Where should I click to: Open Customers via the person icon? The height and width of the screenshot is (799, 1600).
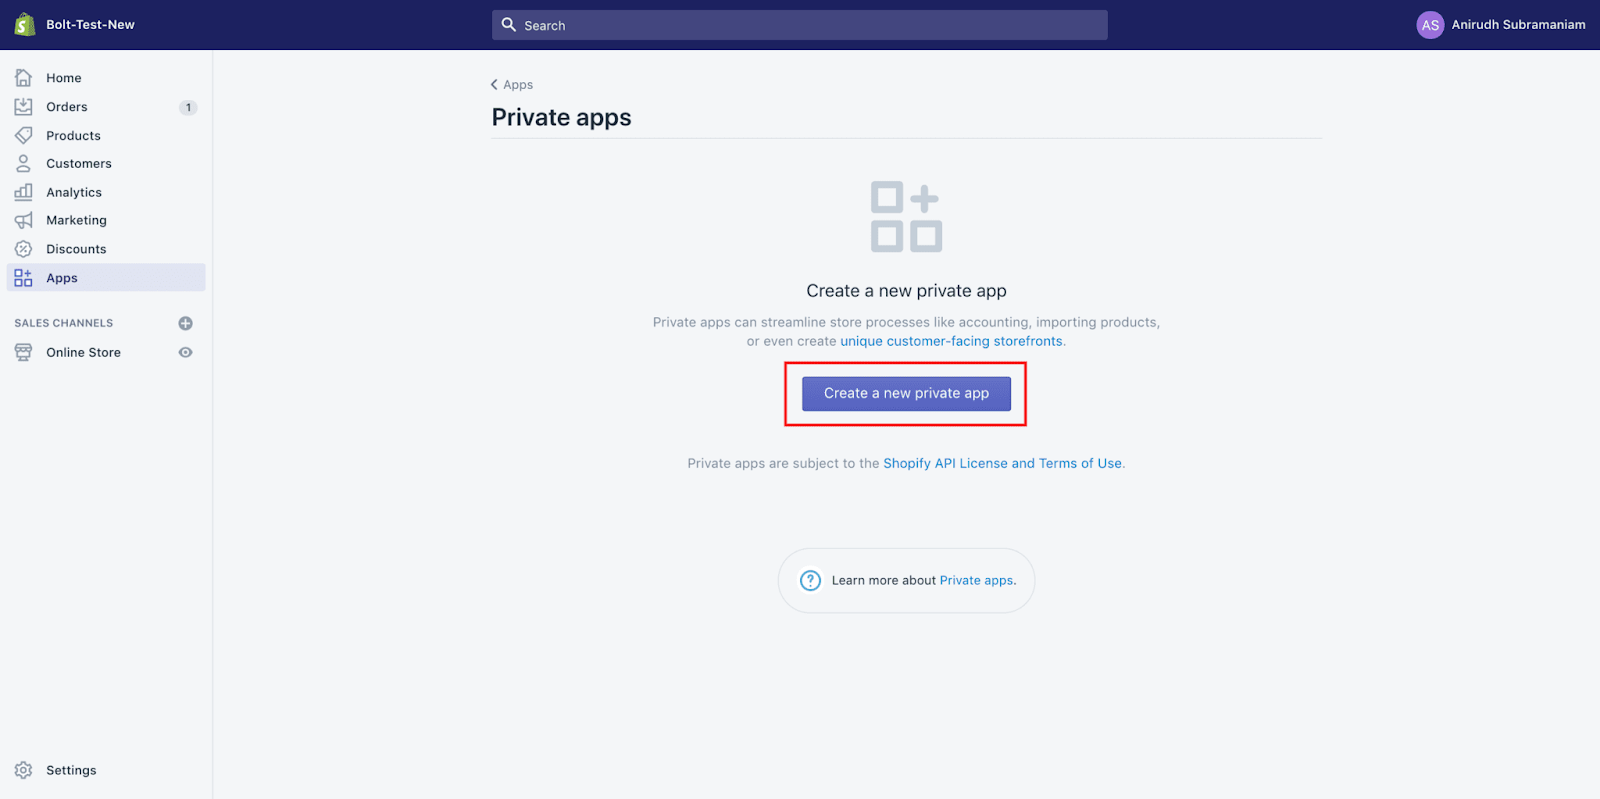pyautogui.click(x=23, y=163)
